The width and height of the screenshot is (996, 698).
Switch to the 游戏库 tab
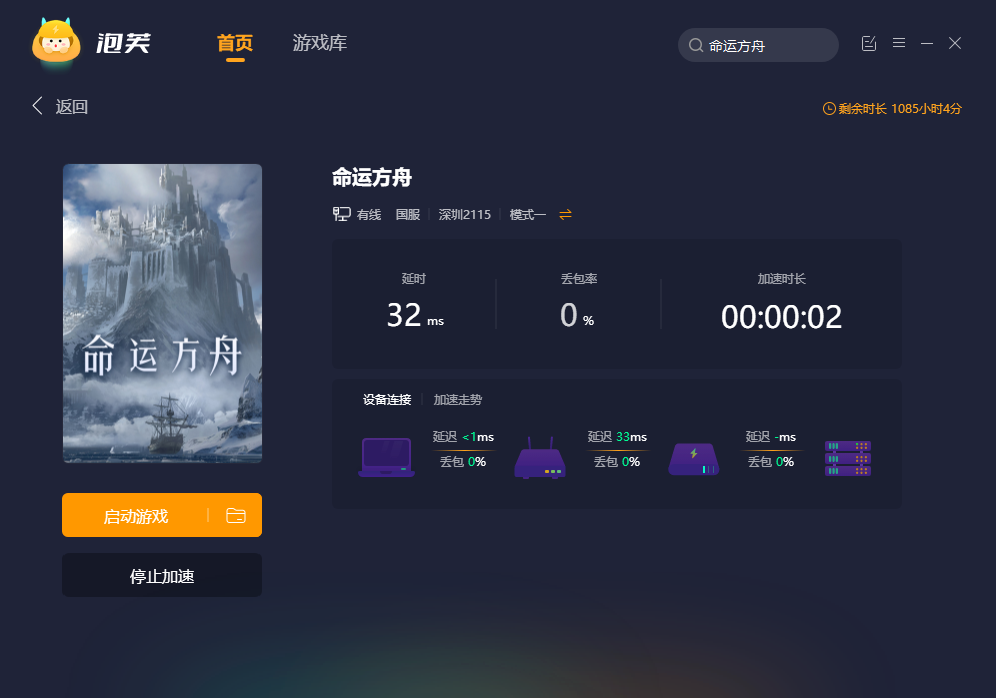320,43
